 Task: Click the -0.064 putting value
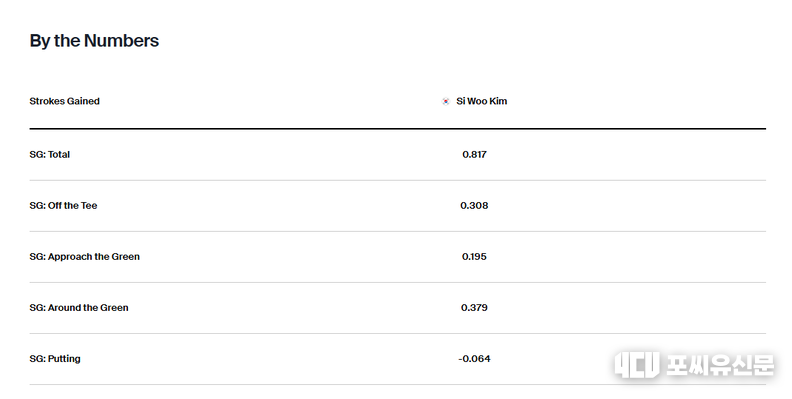click(474, 359)
